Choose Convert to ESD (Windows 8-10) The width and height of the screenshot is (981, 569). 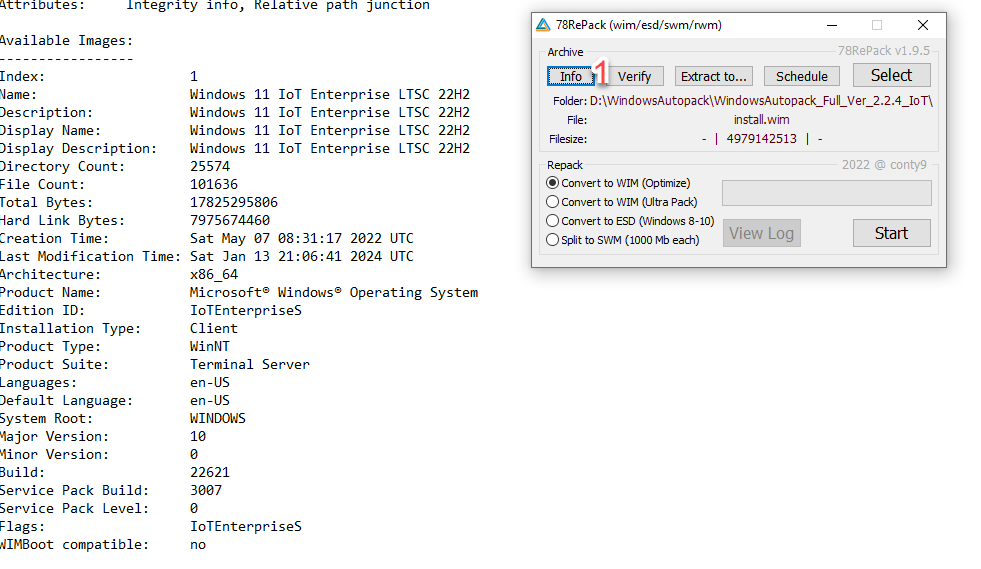click(630, 220)
